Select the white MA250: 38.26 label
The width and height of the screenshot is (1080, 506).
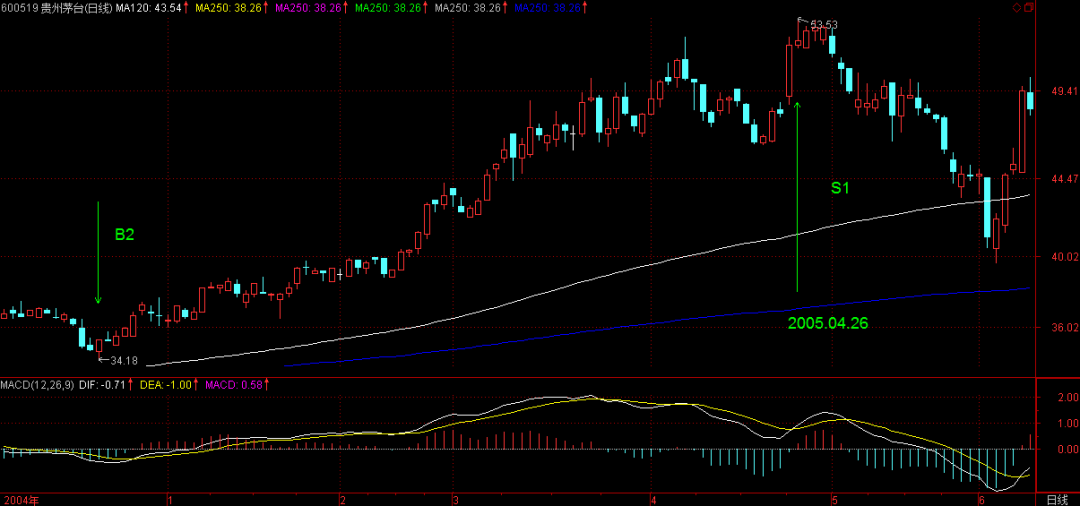click(468, 8)
